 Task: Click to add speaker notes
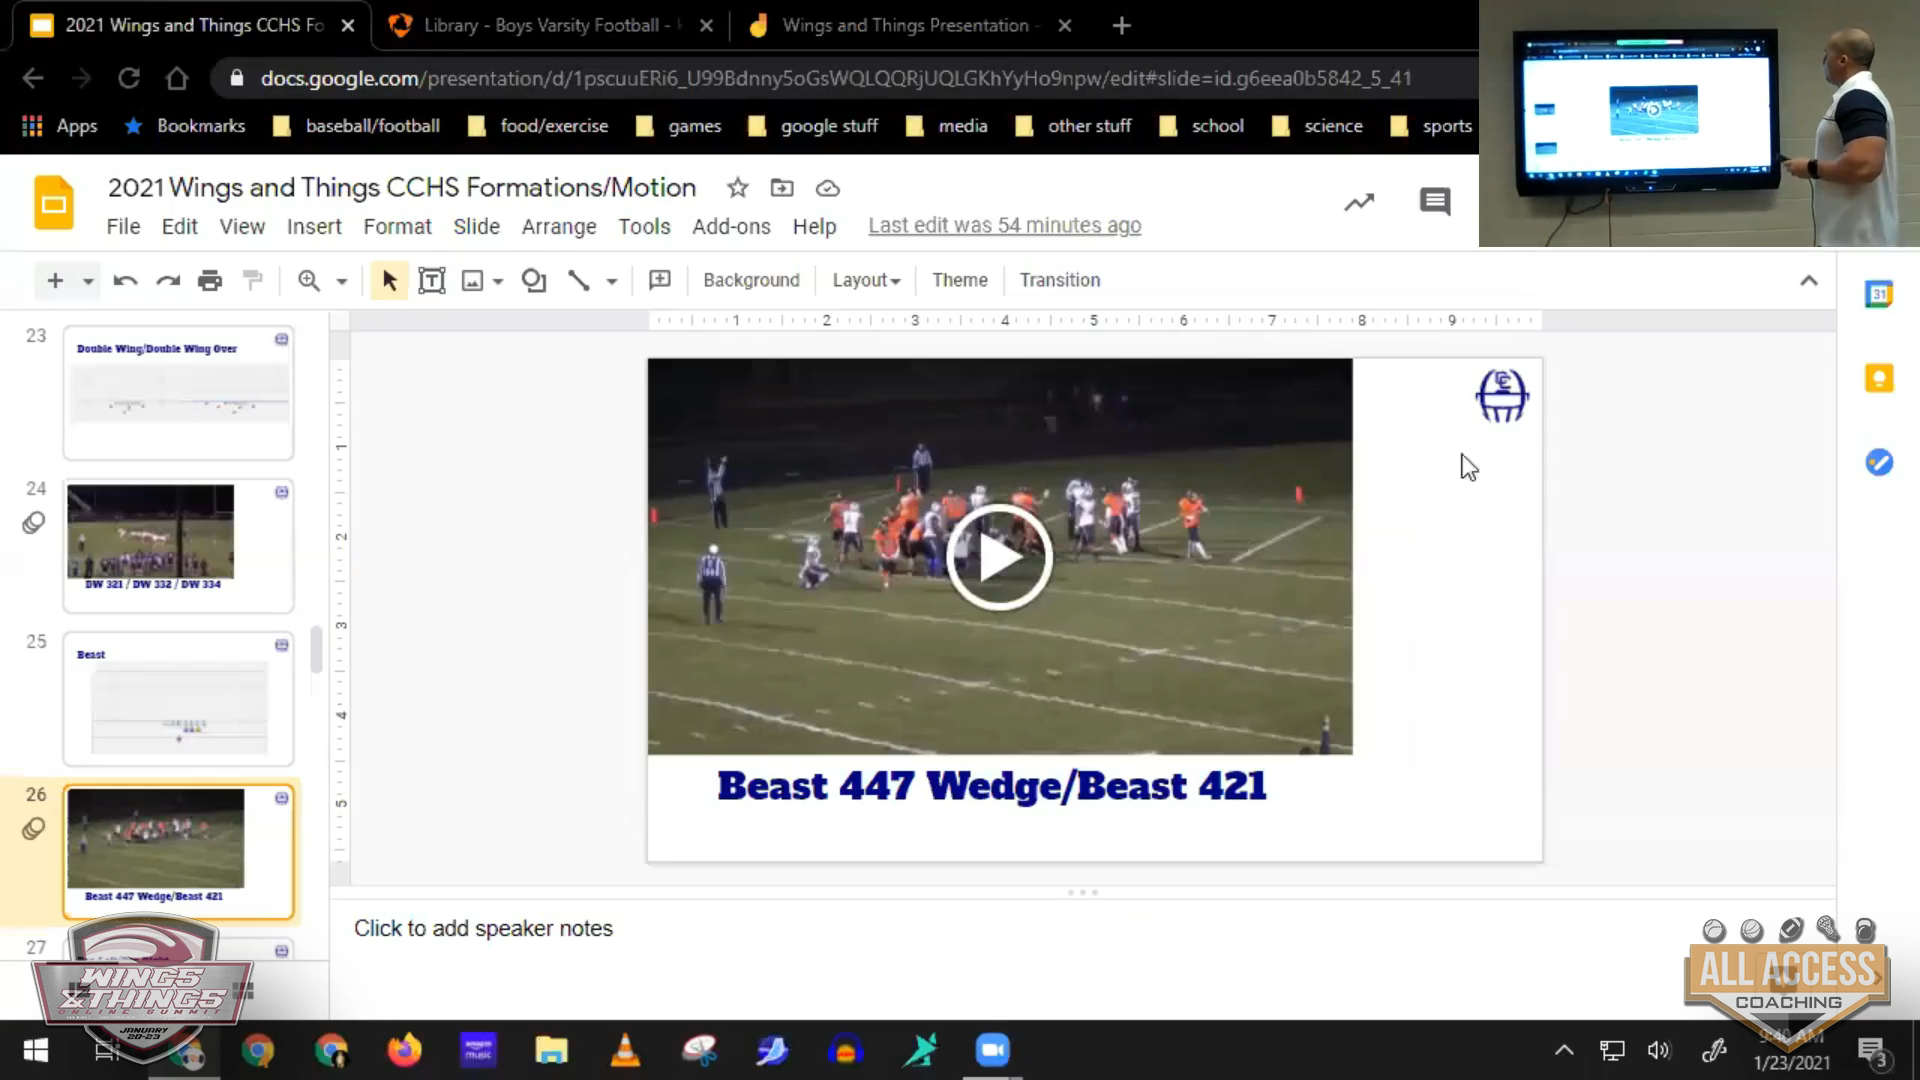483,928
